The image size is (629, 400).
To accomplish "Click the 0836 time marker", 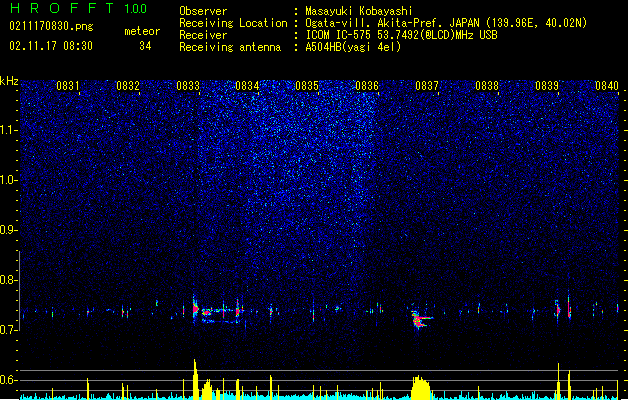I will [x=367, y=86].
